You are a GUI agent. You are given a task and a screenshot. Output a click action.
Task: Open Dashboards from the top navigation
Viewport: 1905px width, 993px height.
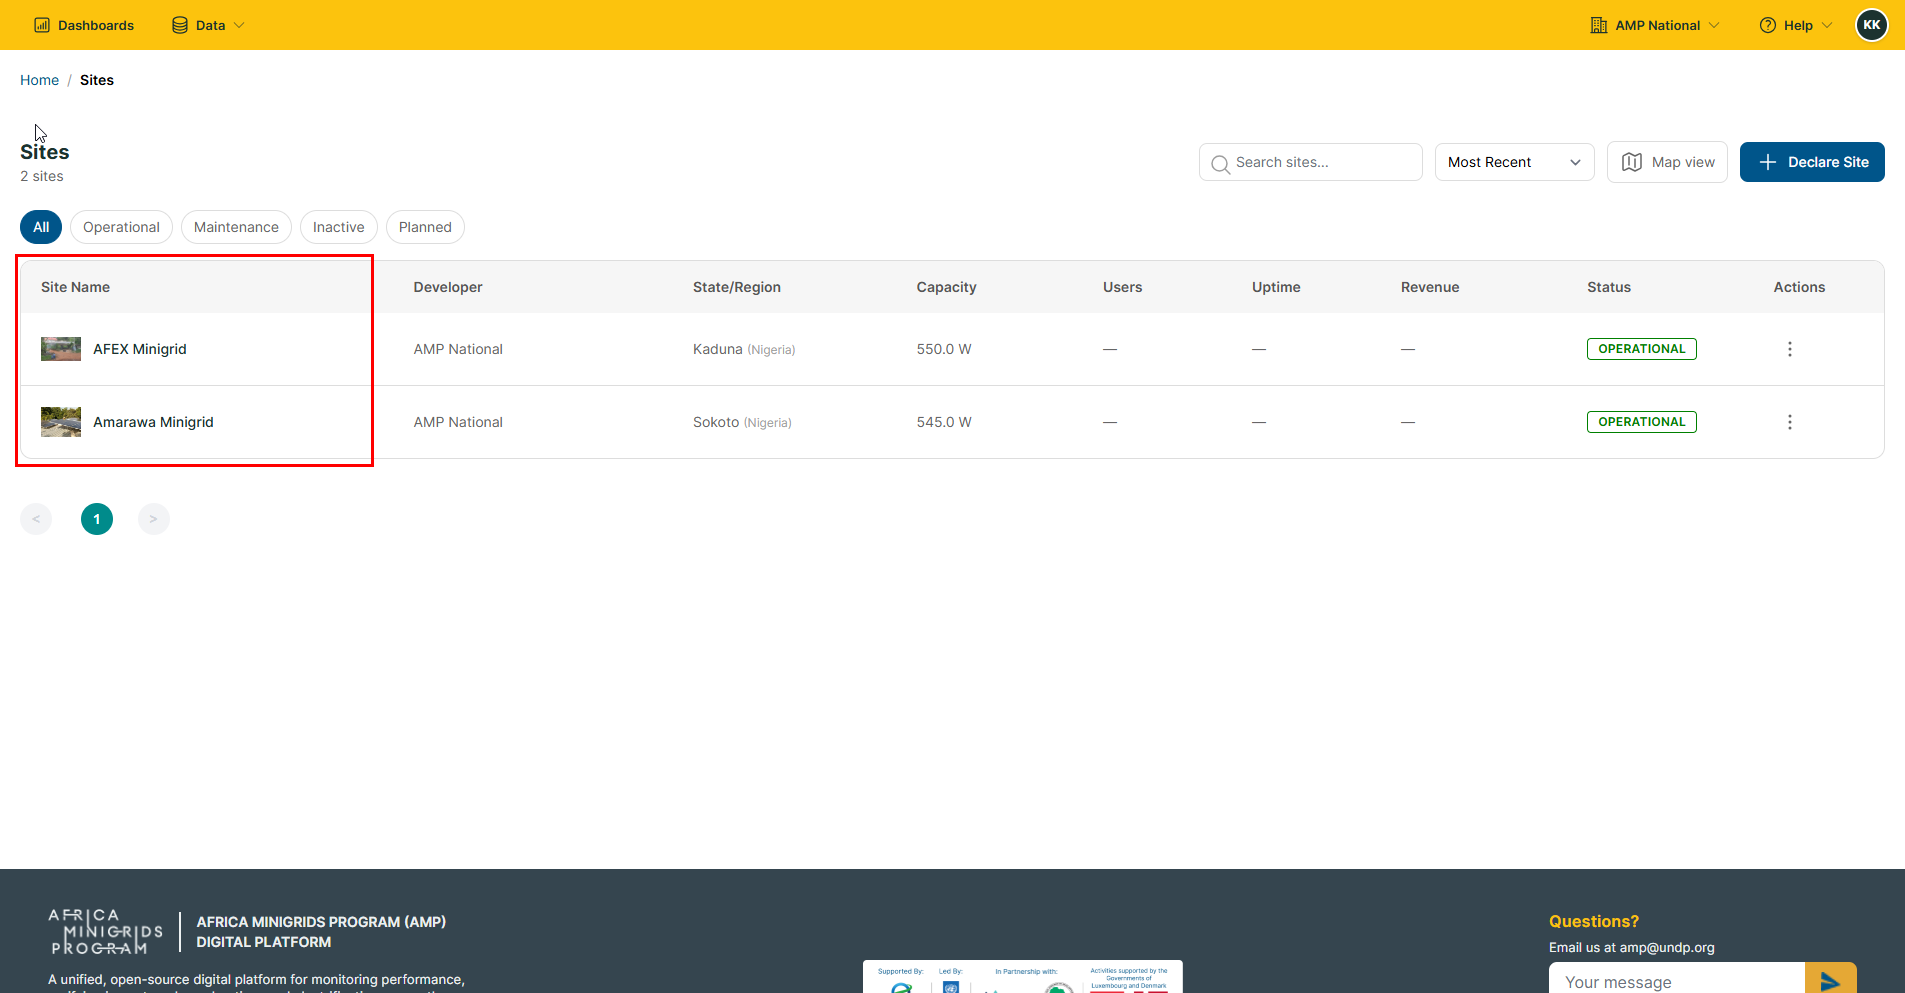(x=84, y=25)
